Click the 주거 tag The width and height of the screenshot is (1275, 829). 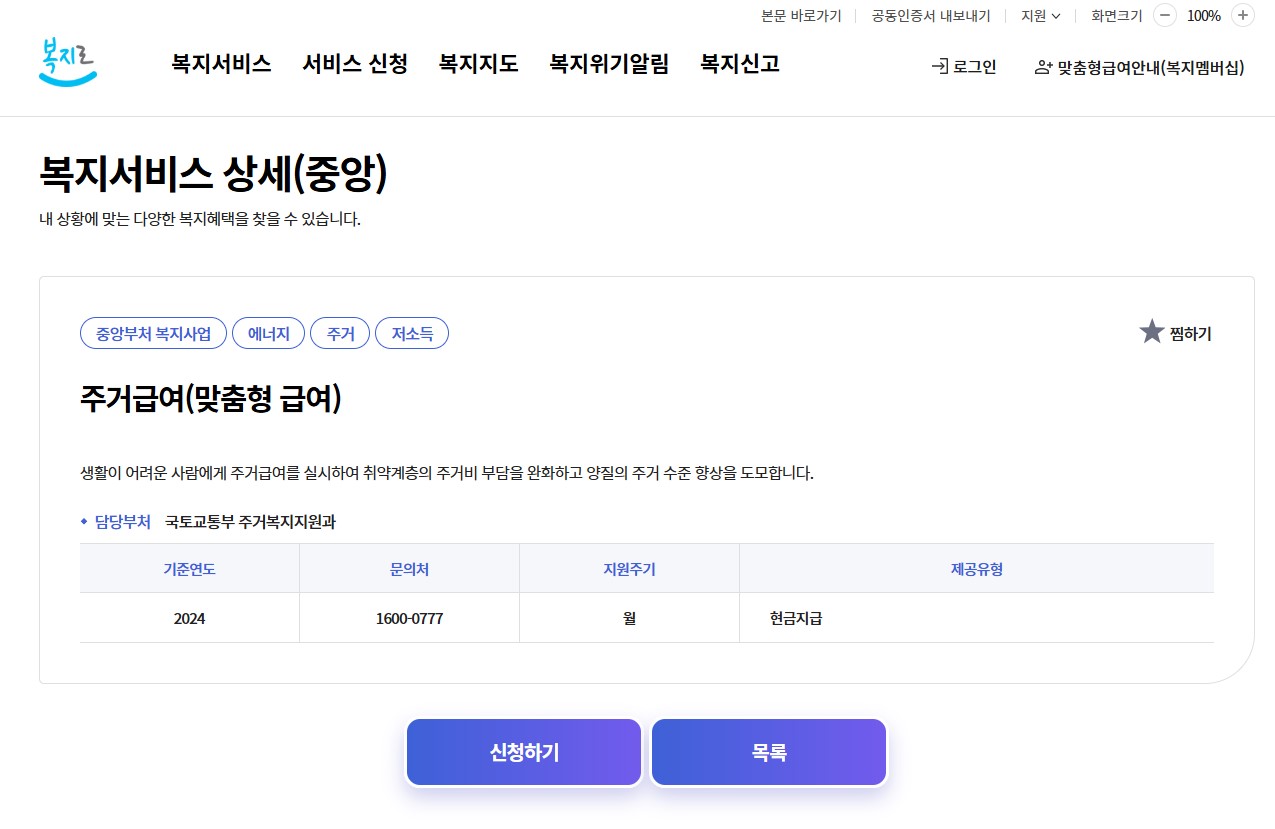(340, 333)
